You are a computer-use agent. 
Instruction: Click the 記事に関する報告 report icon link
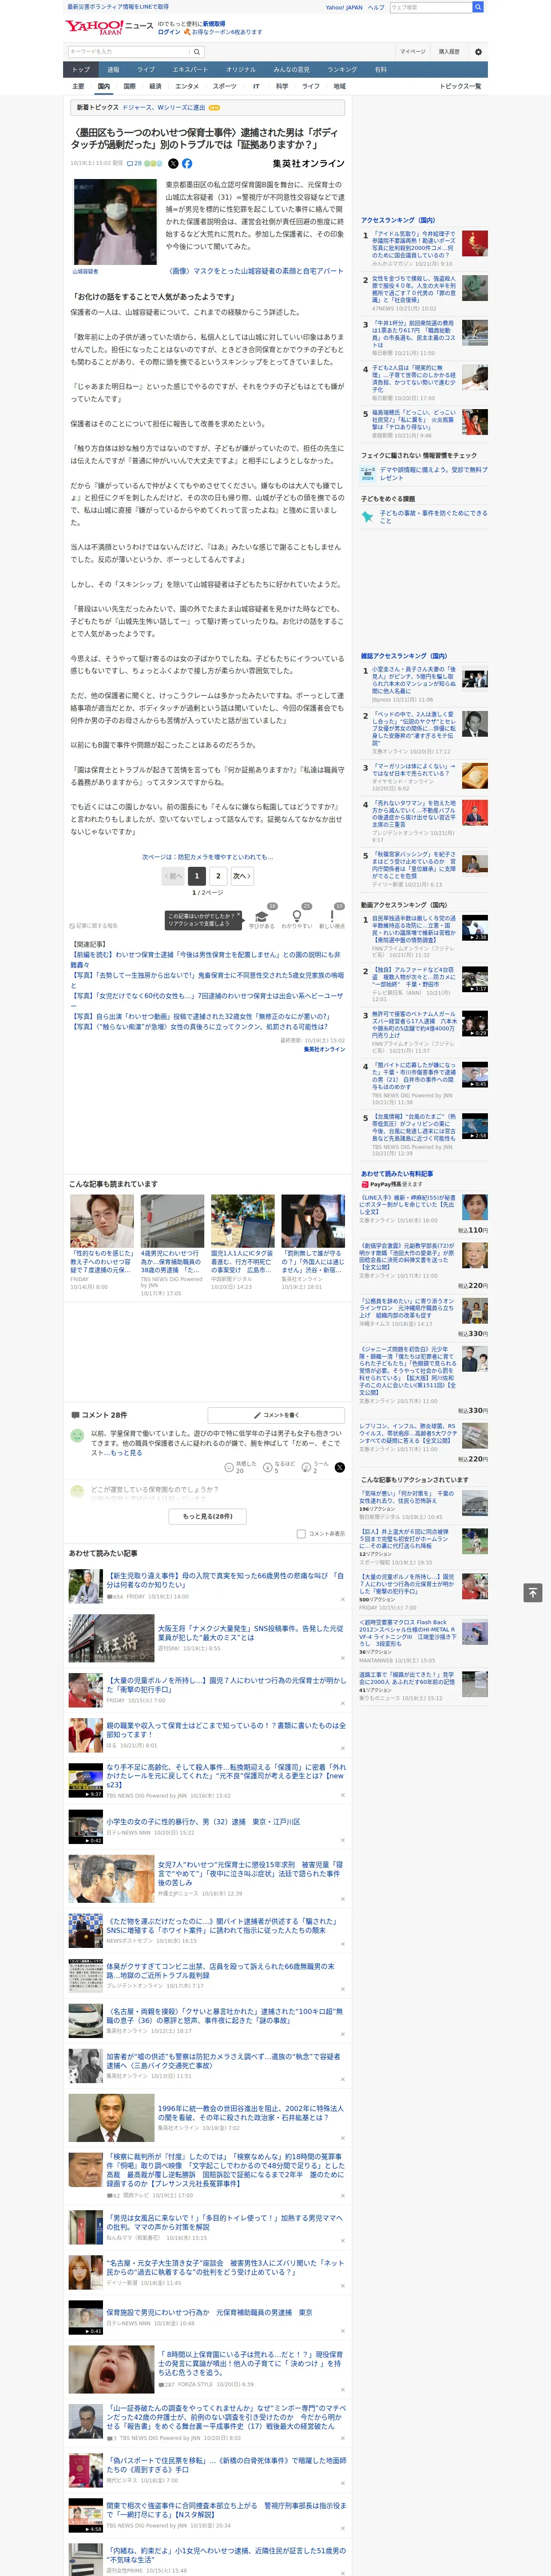click(x=93, y=926)
